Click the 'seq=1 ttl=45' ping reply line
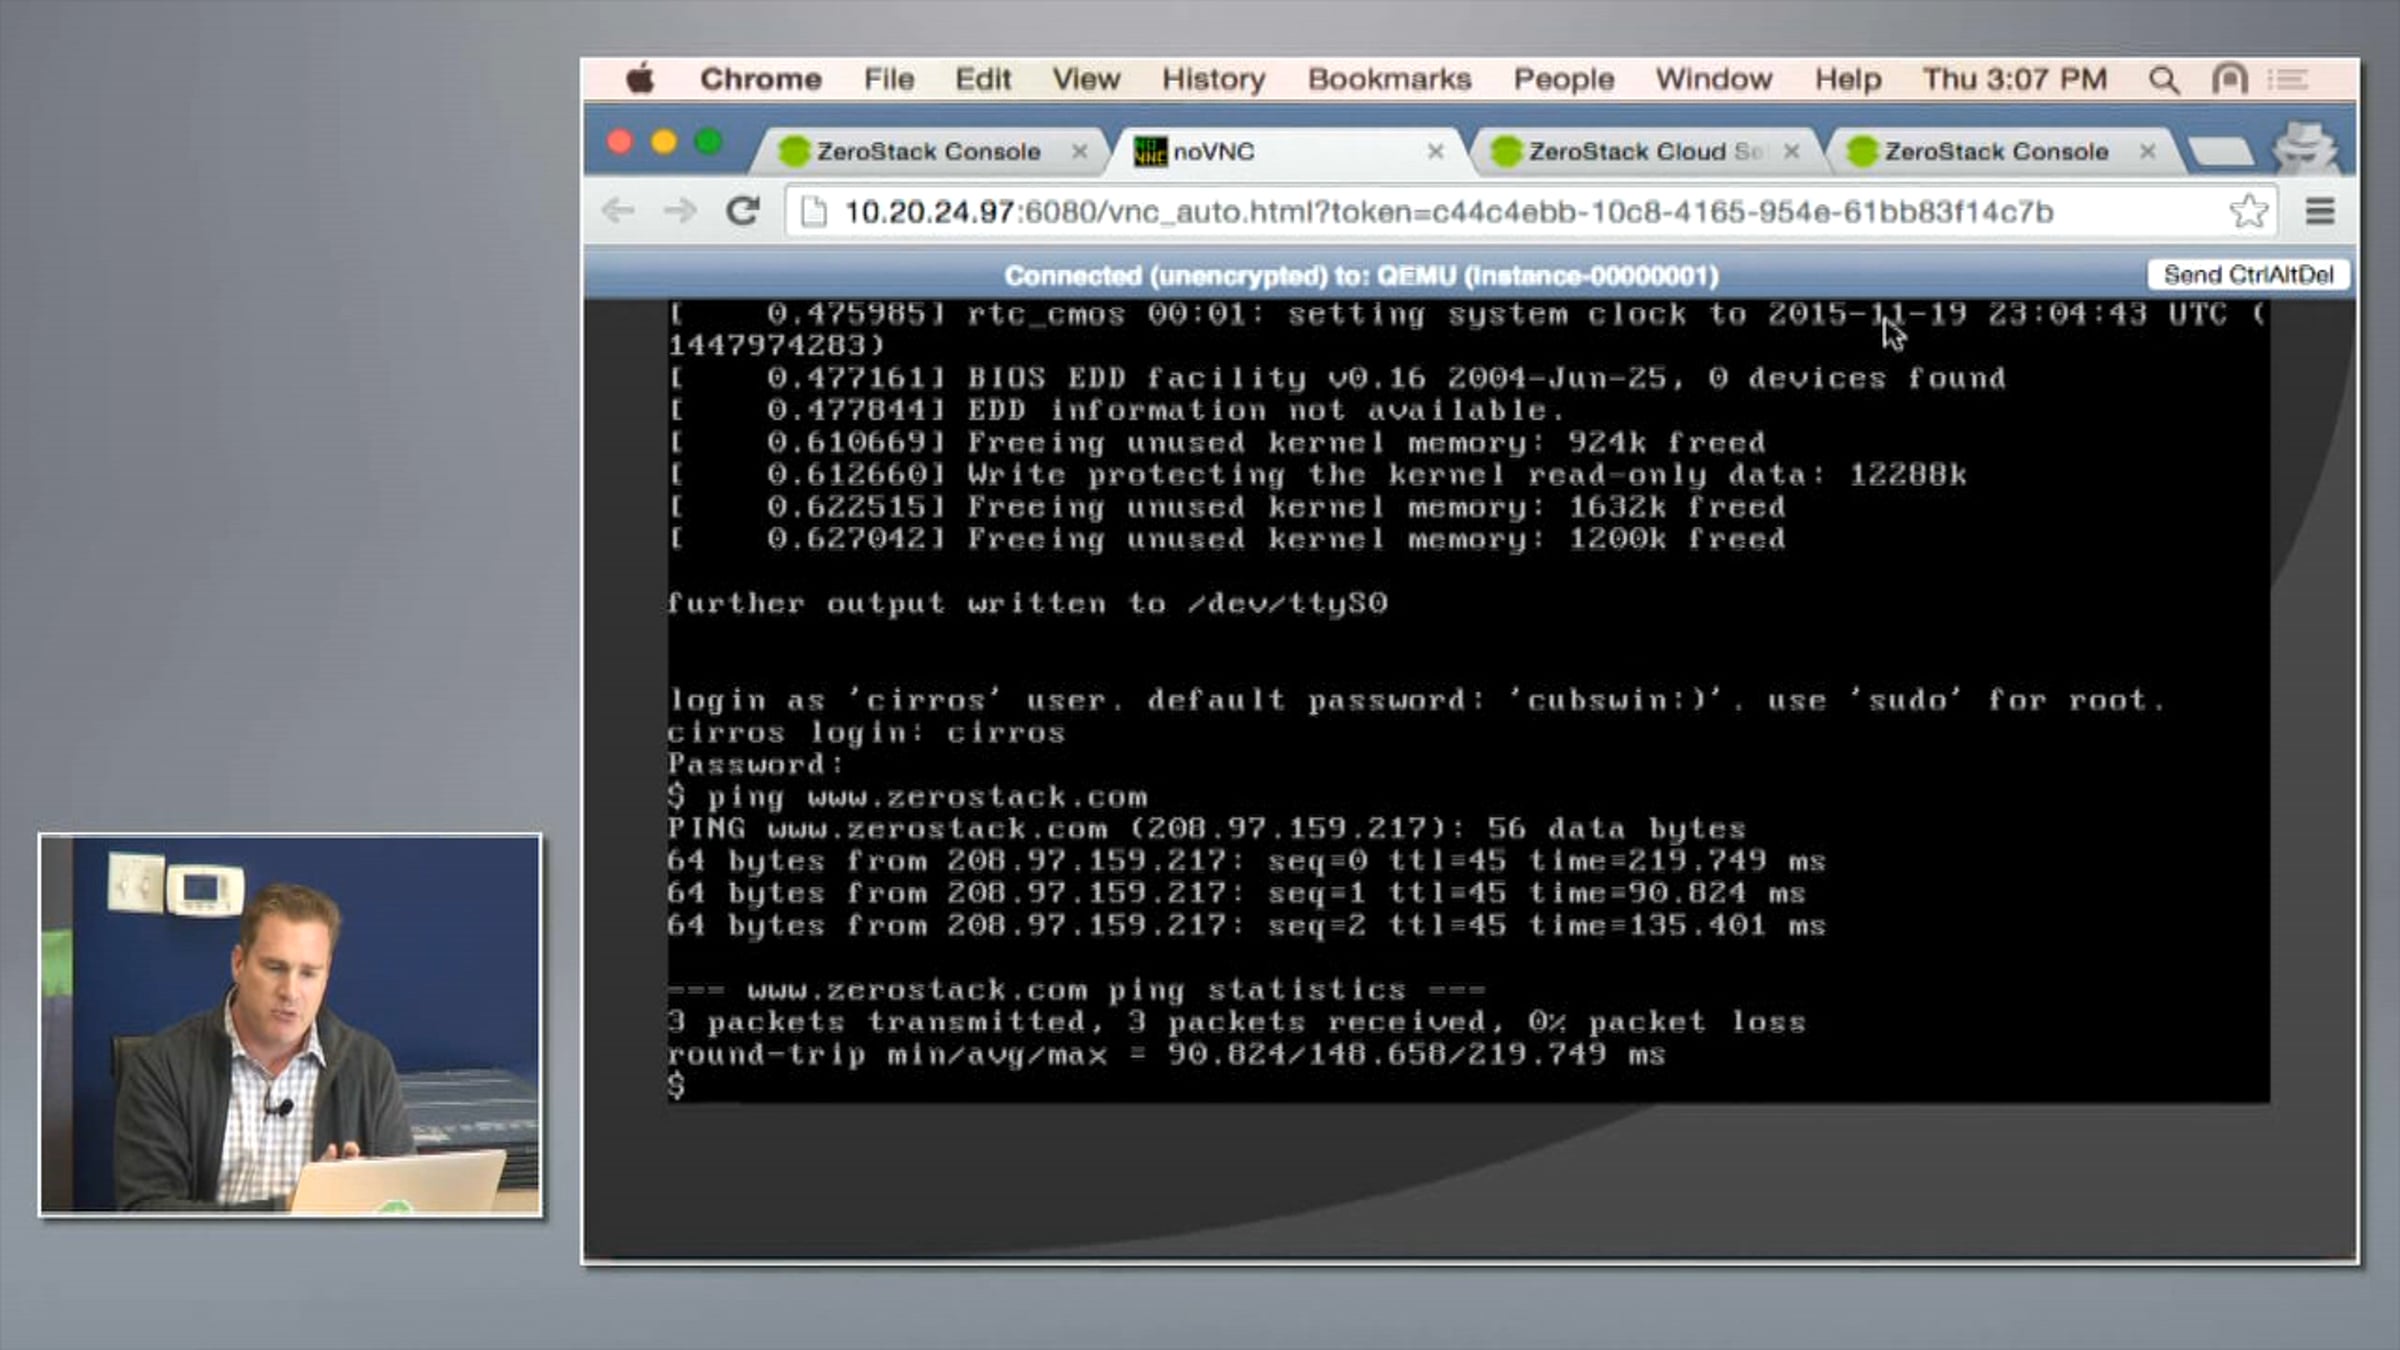The image size is (2400, 1350). point(1236,893)
